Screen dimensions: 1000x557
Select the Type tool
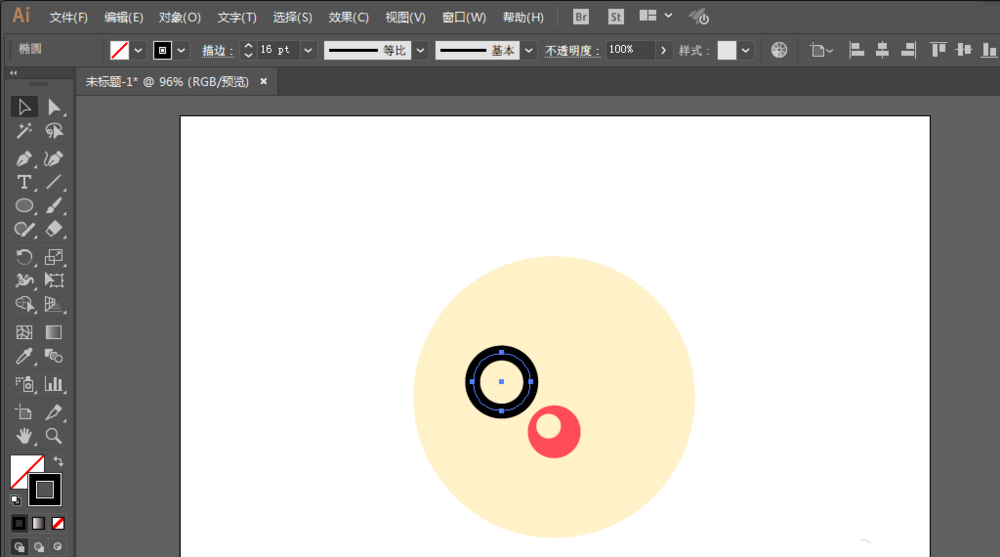point(24,182)
